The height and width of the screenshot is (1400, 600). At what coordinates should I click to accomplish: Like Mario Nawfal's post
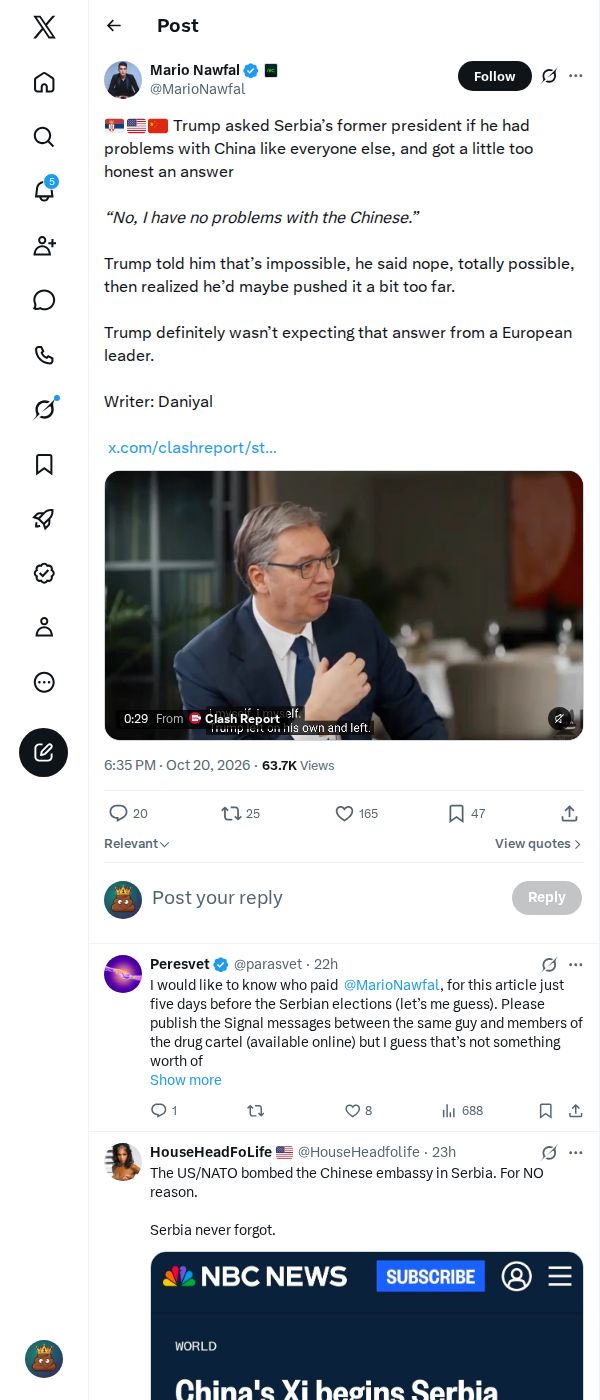point(357,813)
